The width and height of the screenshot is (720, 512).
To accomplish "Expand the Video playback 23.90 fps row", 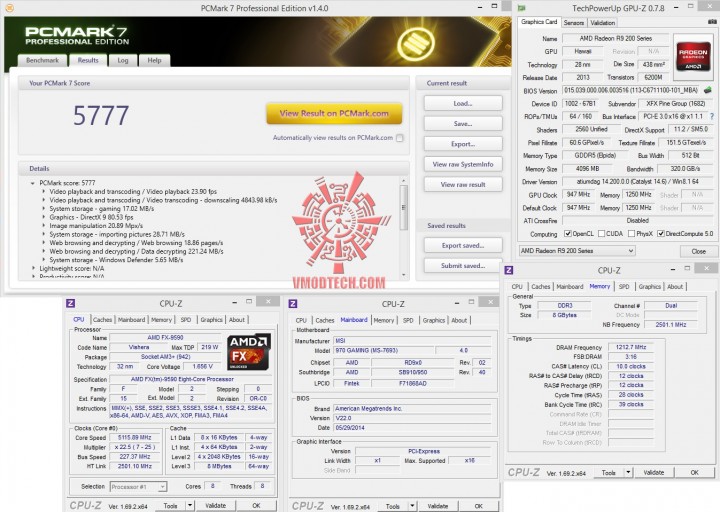I will [x=44, y=191].
